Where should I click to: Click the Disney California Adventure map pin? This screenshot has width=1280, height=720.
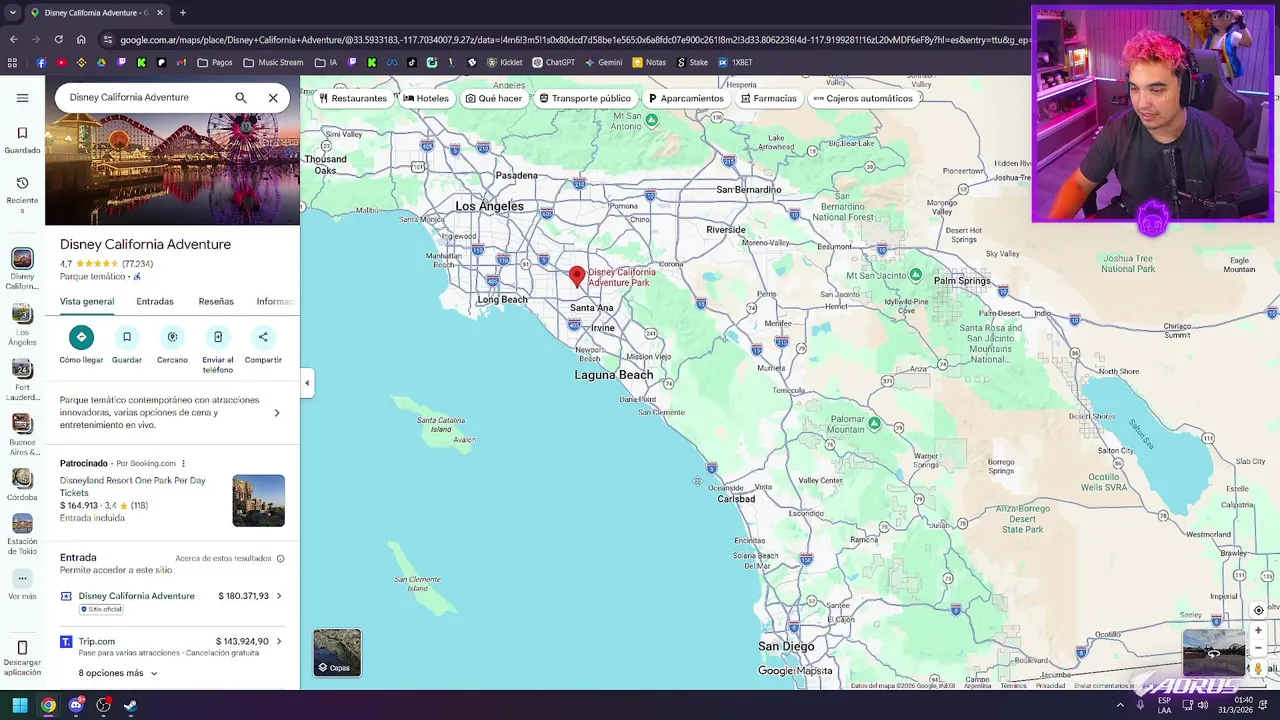point(577,277)
